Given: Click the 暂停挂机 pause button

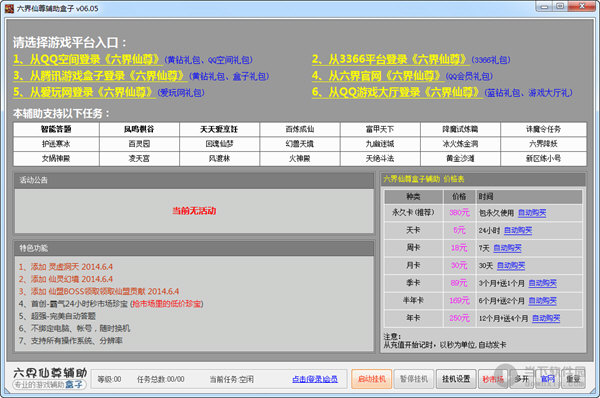Looking at the screenshot, I should pyautogui.click(x=414, y=379).
